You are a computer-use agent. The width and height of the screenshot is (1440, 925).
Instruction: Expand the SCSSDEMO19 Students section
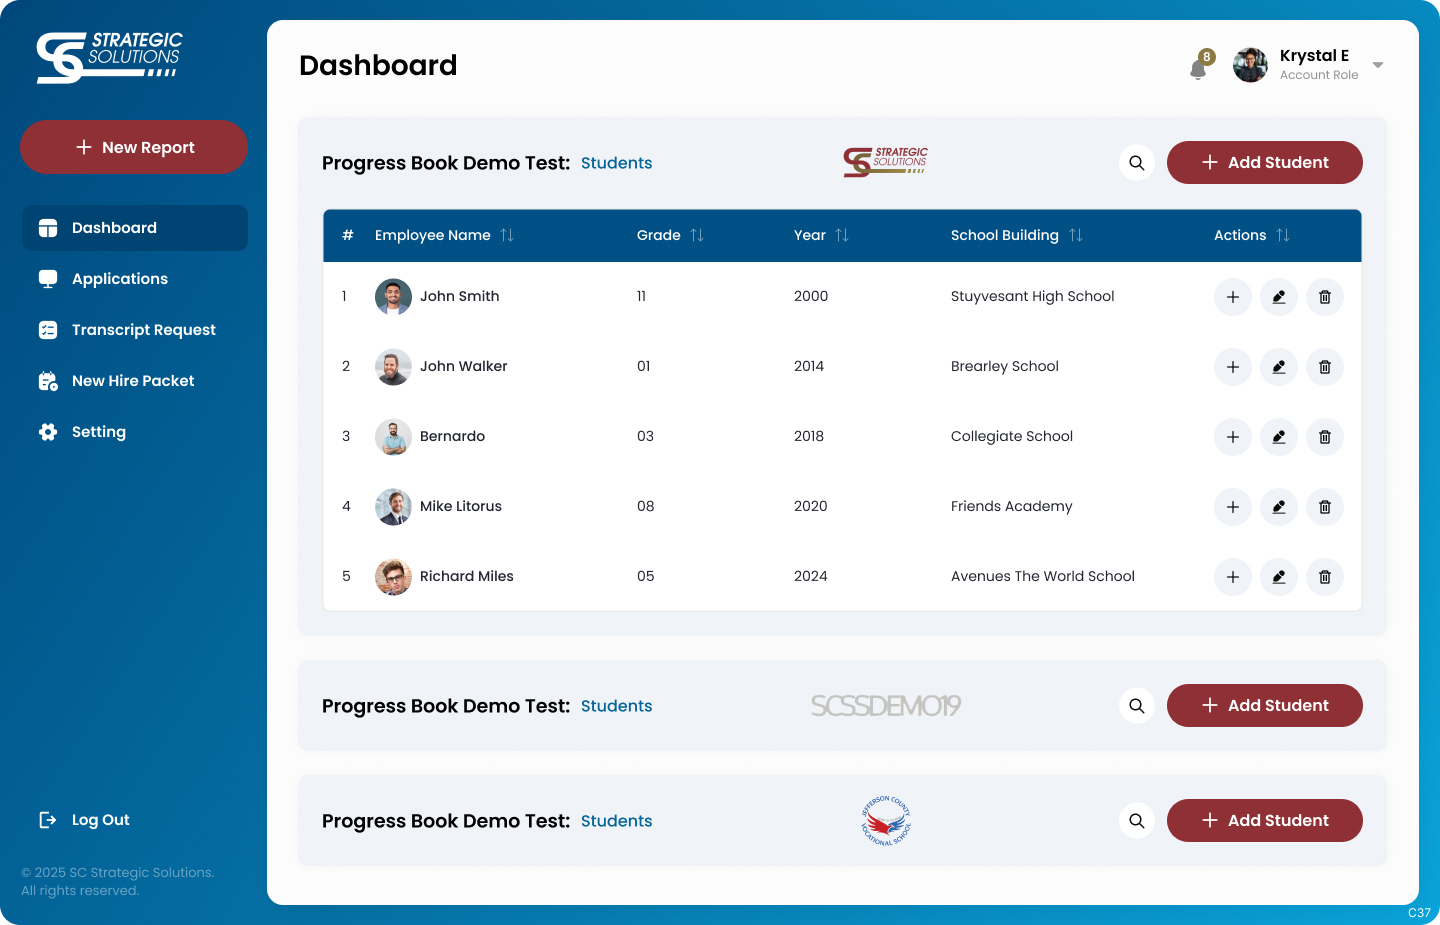pyautogui.click(x=616, y=706)
